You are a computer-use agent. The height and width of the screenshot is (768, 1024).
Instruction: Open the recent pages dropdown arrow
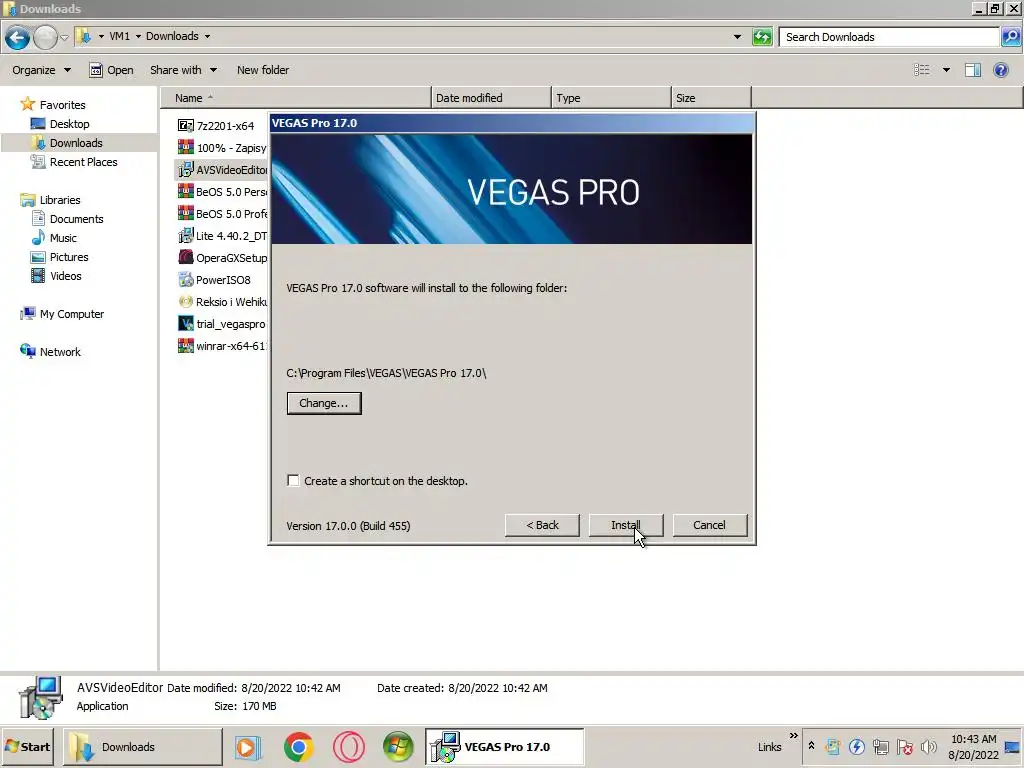(64, 37)
